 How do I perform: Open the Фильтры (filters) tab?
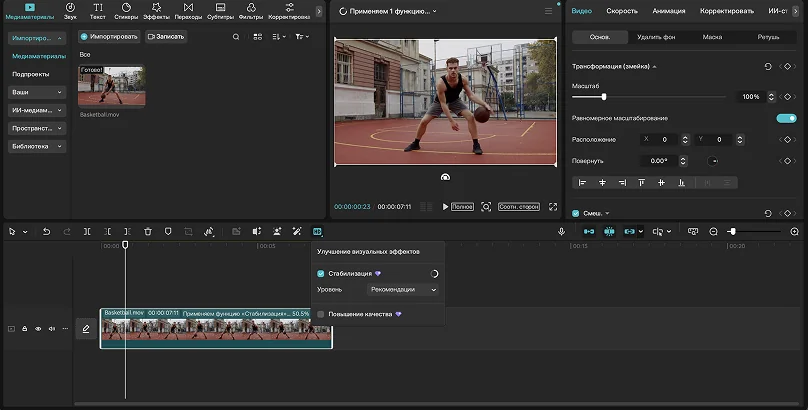[x=251, y=11]
